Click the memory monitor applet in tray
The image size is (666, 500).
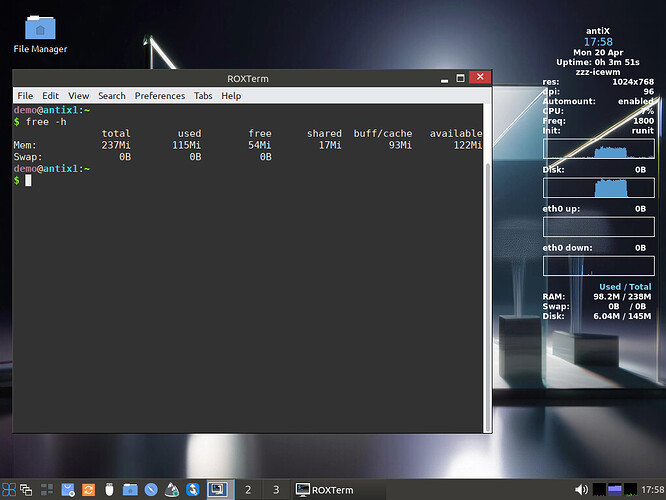click(615, 490)
